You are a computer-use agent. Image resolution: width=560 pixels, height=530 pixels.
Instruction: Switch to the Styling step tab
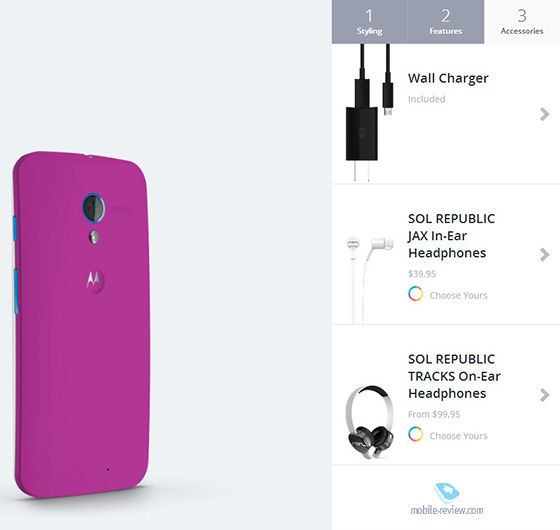[370, 22]
